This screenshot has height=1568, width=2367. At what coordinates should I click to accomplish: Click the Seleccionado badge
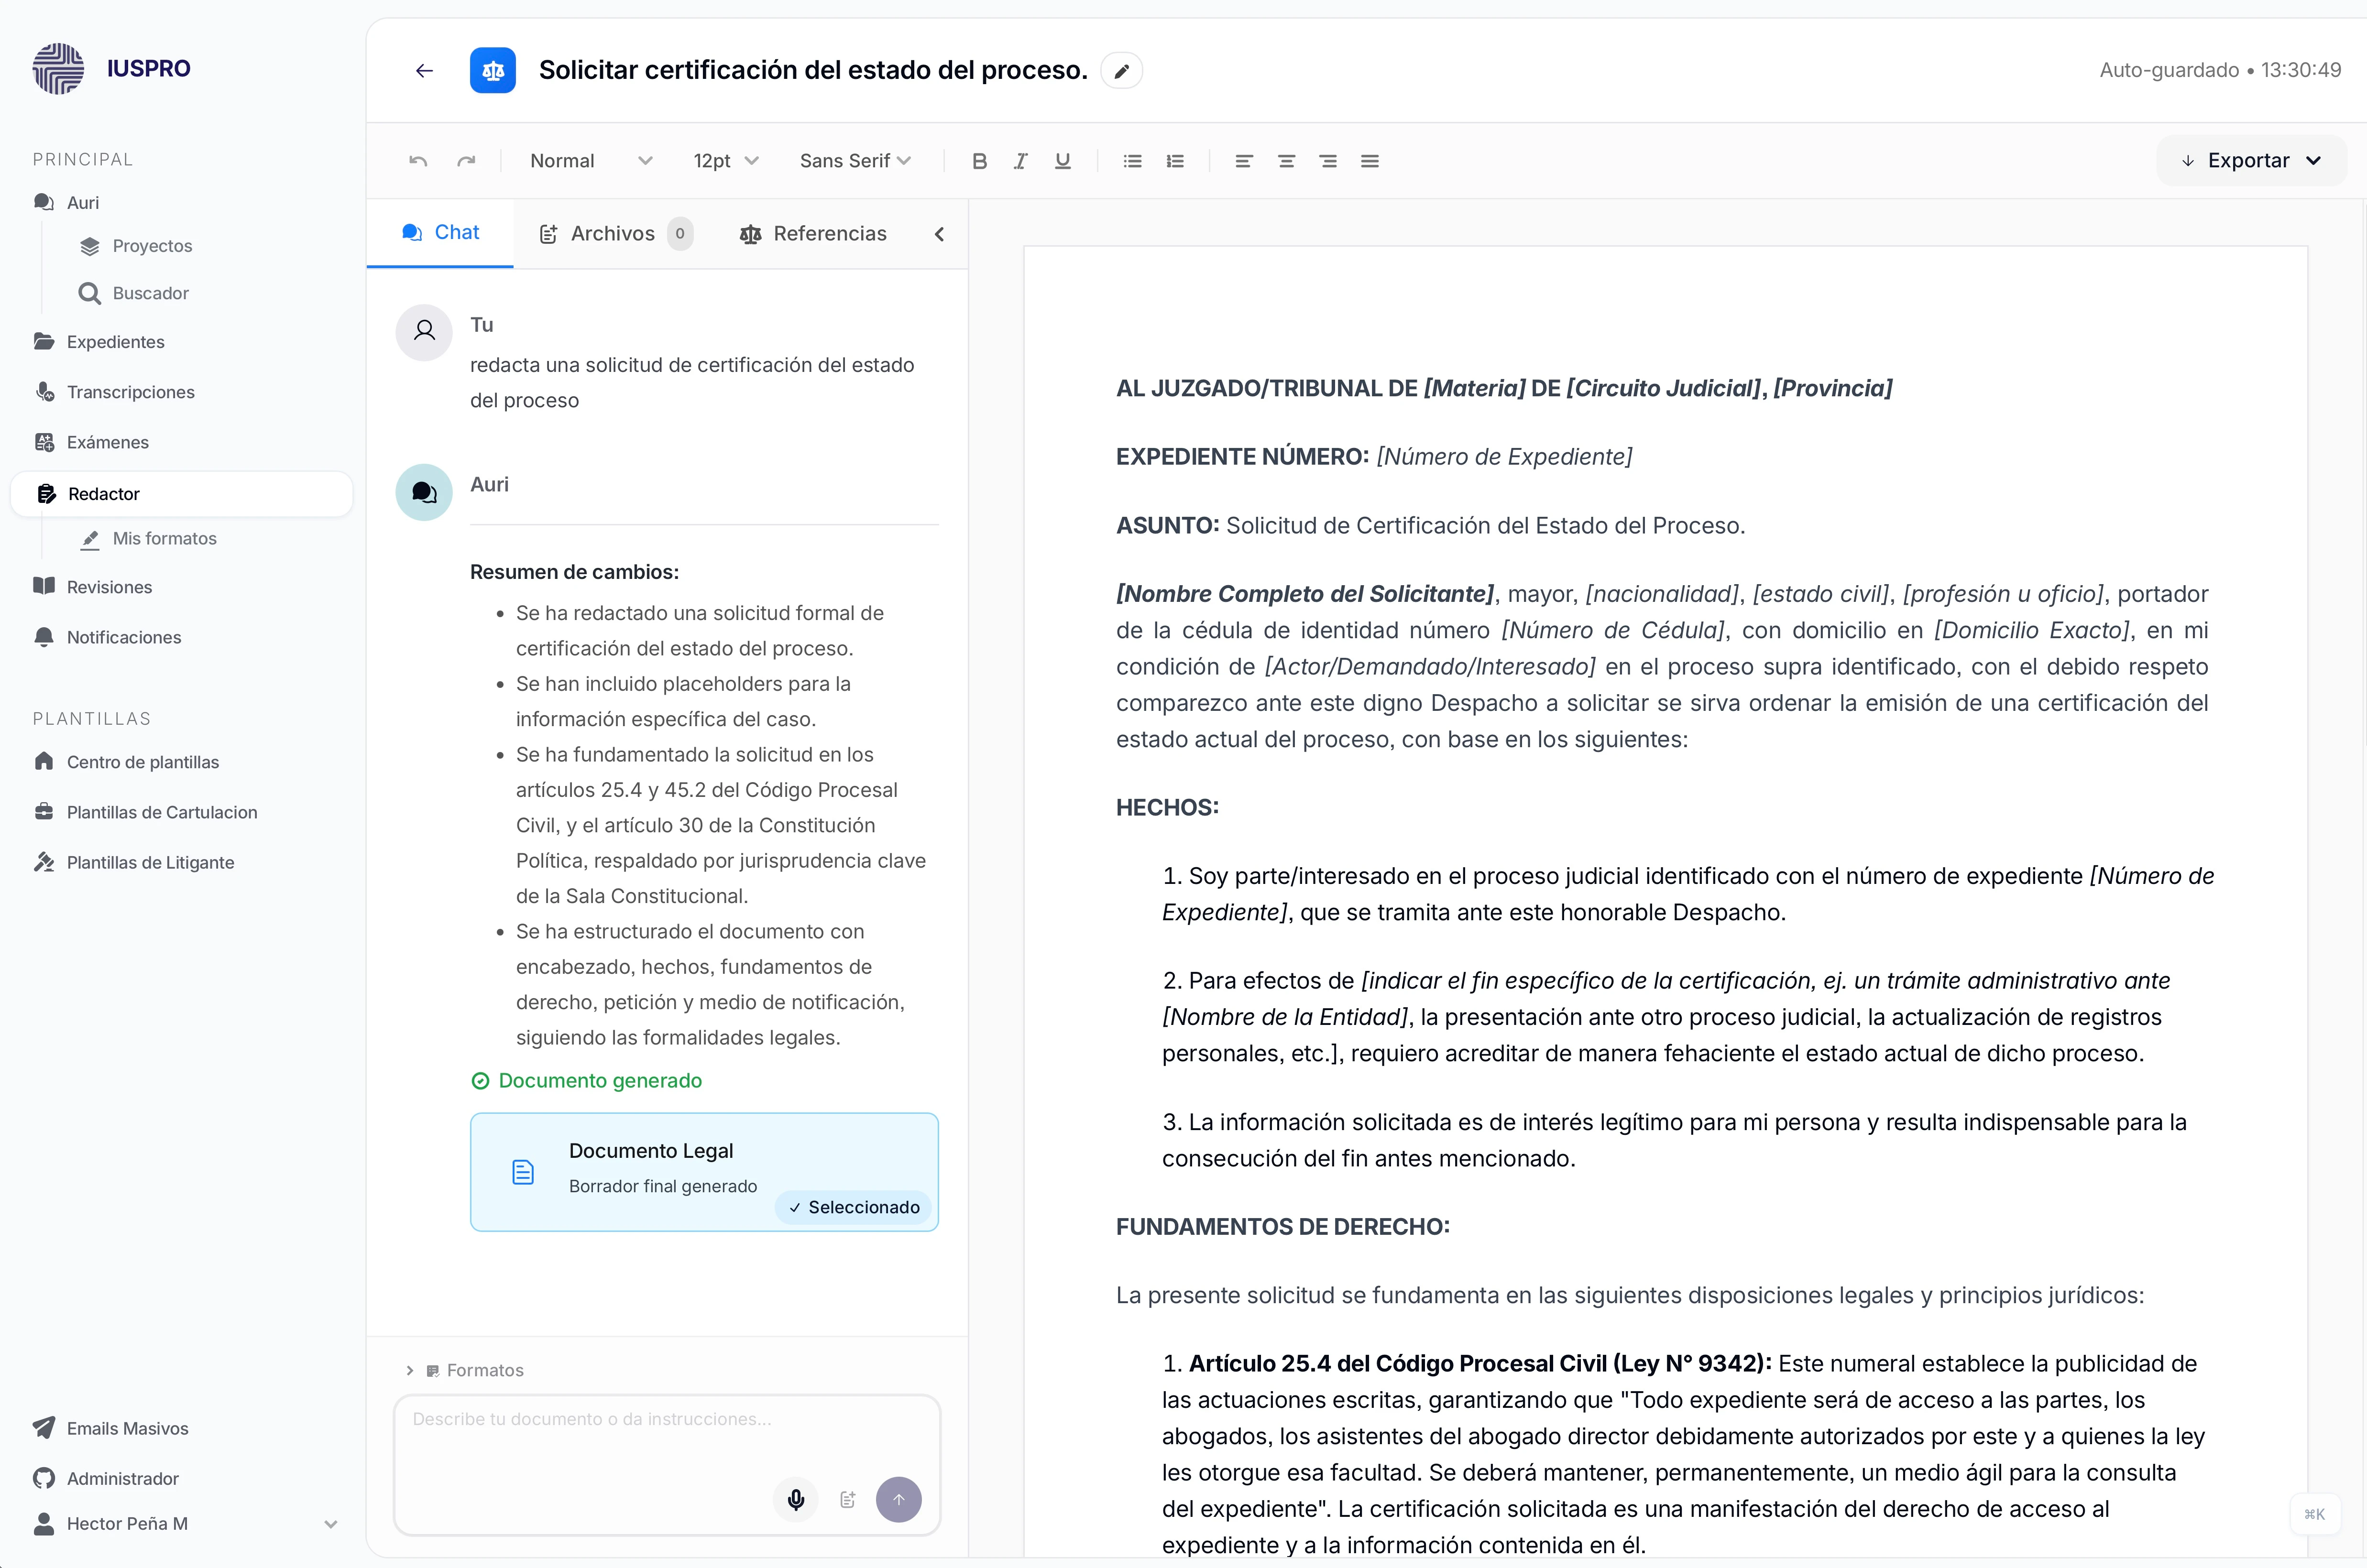tap(853, 1207)
